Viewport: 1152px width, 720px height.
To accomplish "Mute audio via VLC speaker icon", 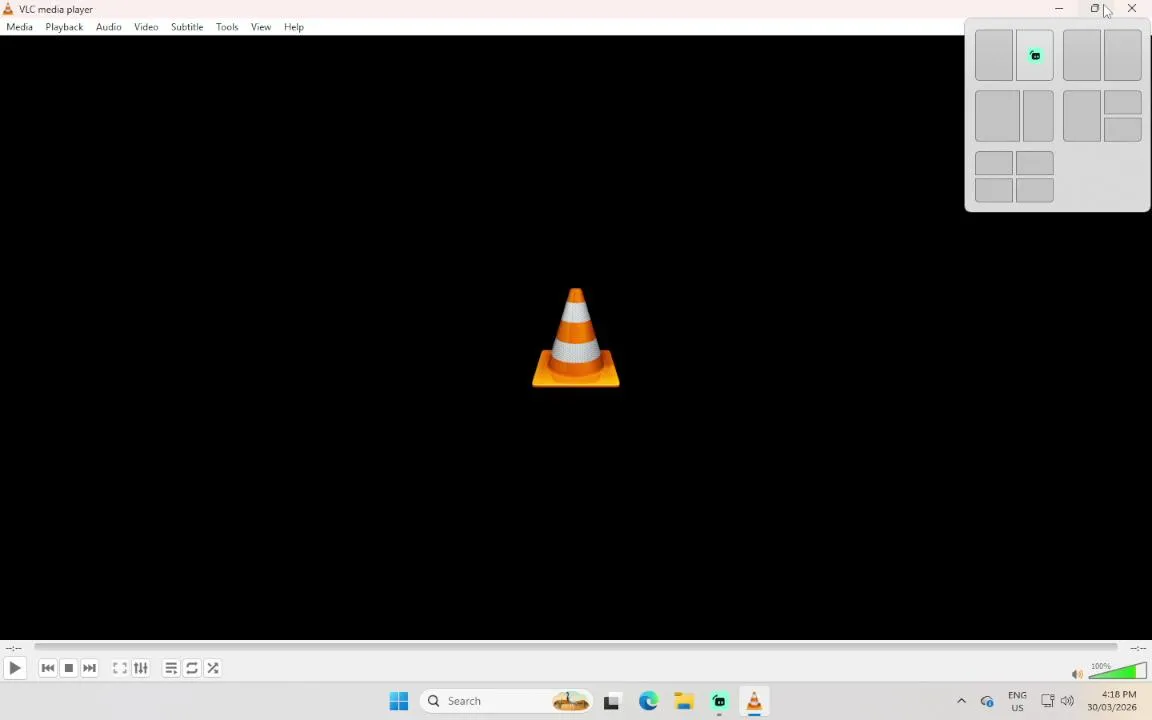I will (x=1077, y=674).
